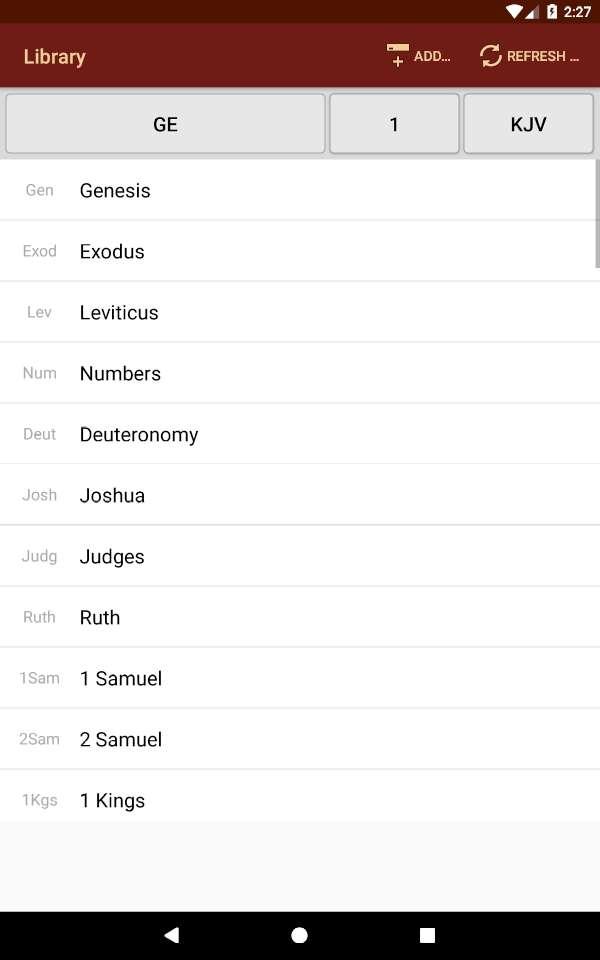
Task: Choose Judges from the list
Action: click(x=112, y=556)
